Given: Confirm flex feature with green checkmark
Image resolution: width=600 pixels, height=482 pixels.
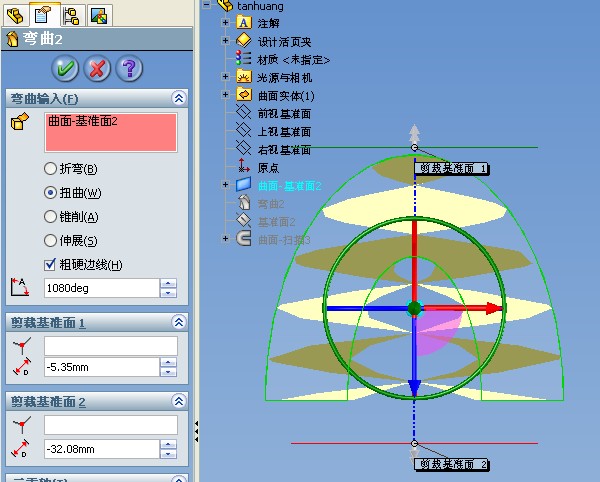Looking at the screenshot, I should (65, 68).
